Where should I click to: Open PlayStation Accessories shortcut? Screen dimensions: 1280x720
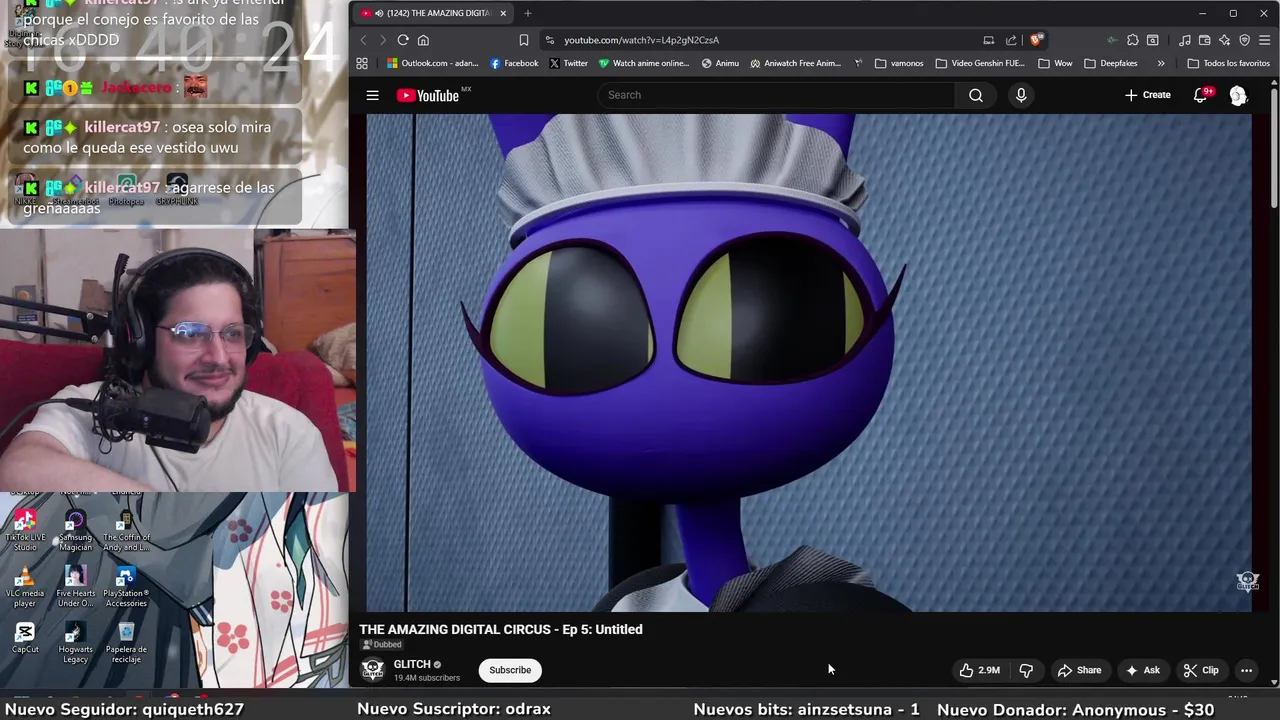tap(126, 587)
